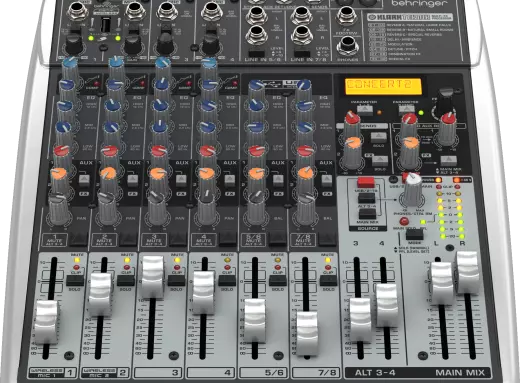Select the red USB/2-TR source button

pos(366,182)
